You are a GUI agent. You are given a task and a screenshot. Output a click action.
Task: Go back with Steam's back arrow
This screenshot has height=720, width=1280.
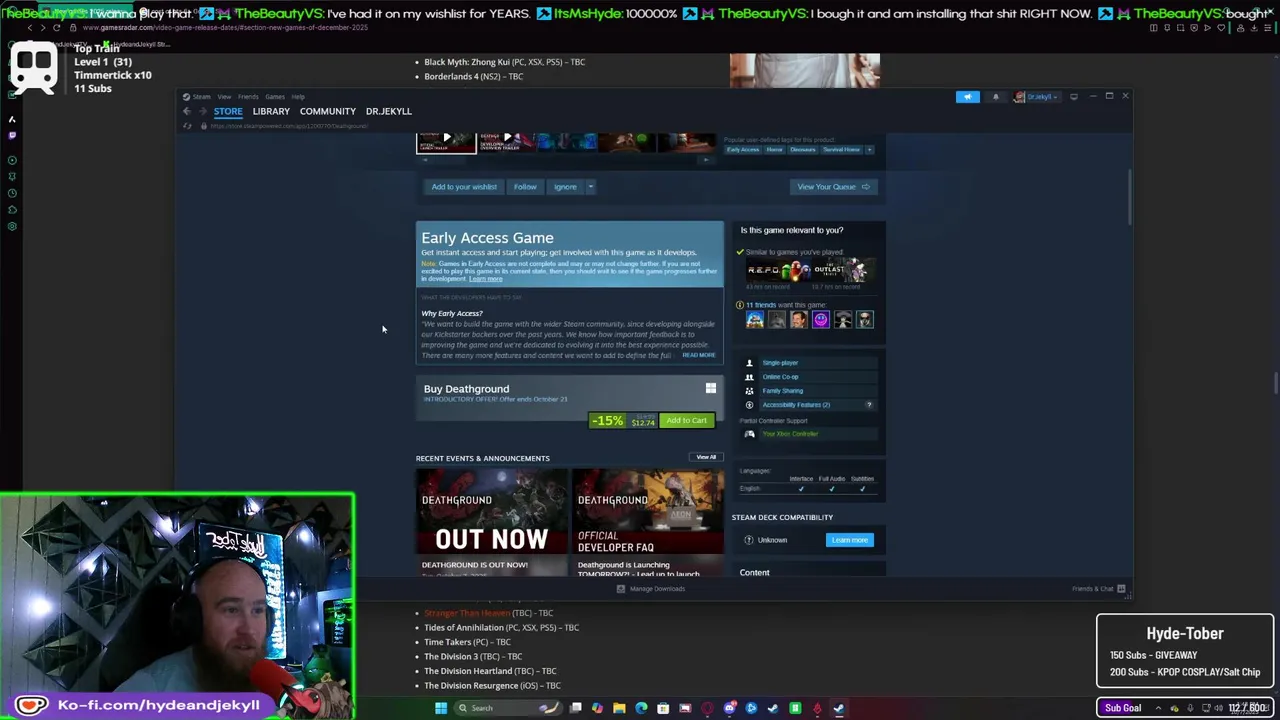(186, 111)
